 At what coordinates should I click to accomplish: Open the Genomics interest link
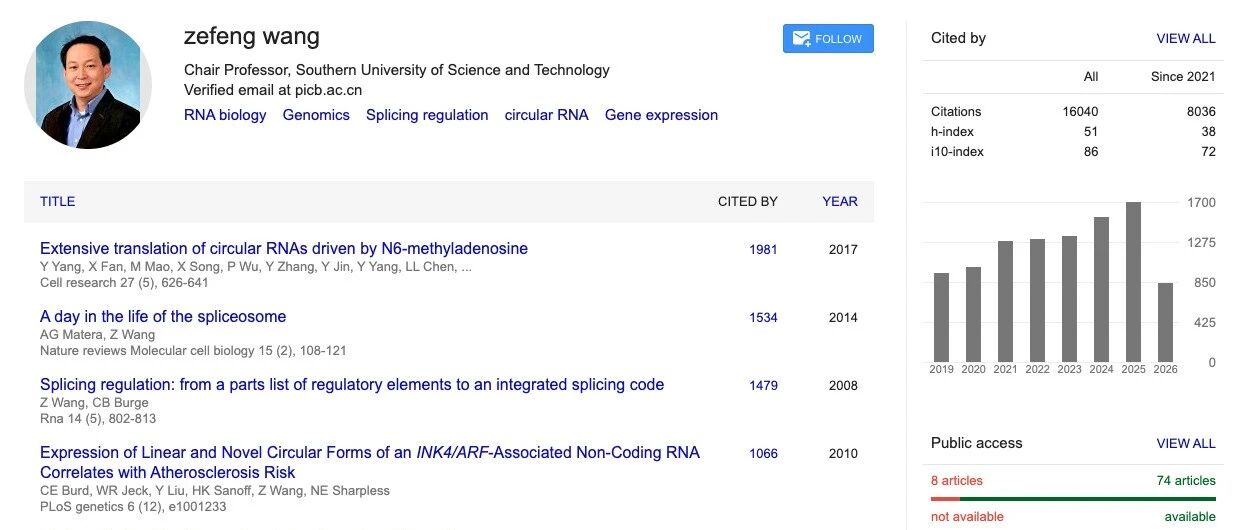(316, 115)
